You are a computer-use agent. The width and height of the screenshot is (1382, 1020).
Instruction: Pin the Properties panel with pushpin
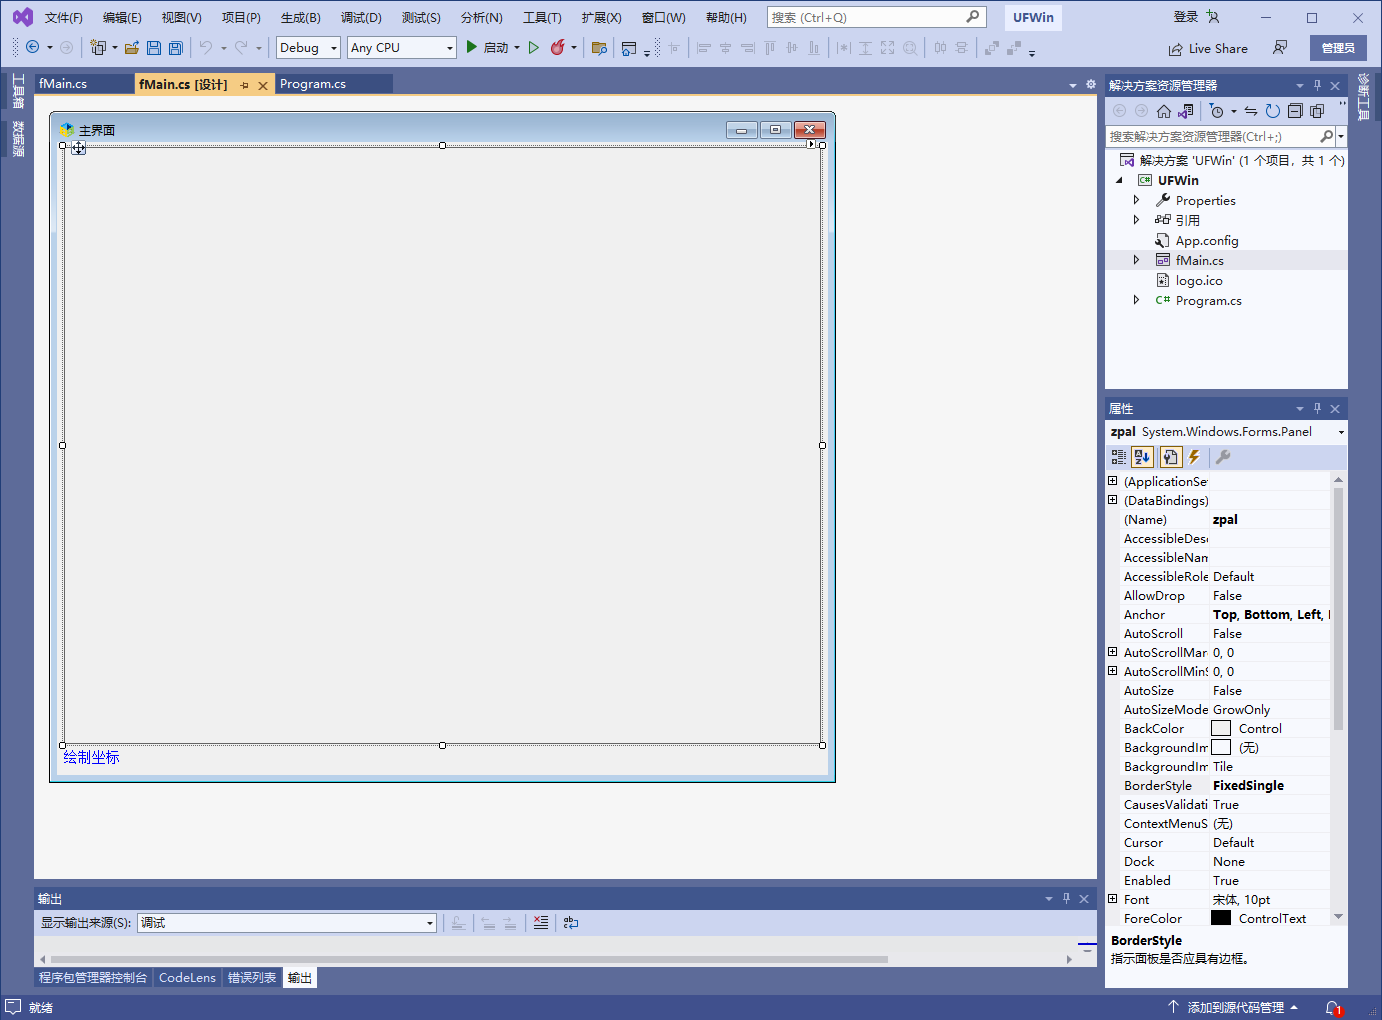click(x=1317, y=409)
